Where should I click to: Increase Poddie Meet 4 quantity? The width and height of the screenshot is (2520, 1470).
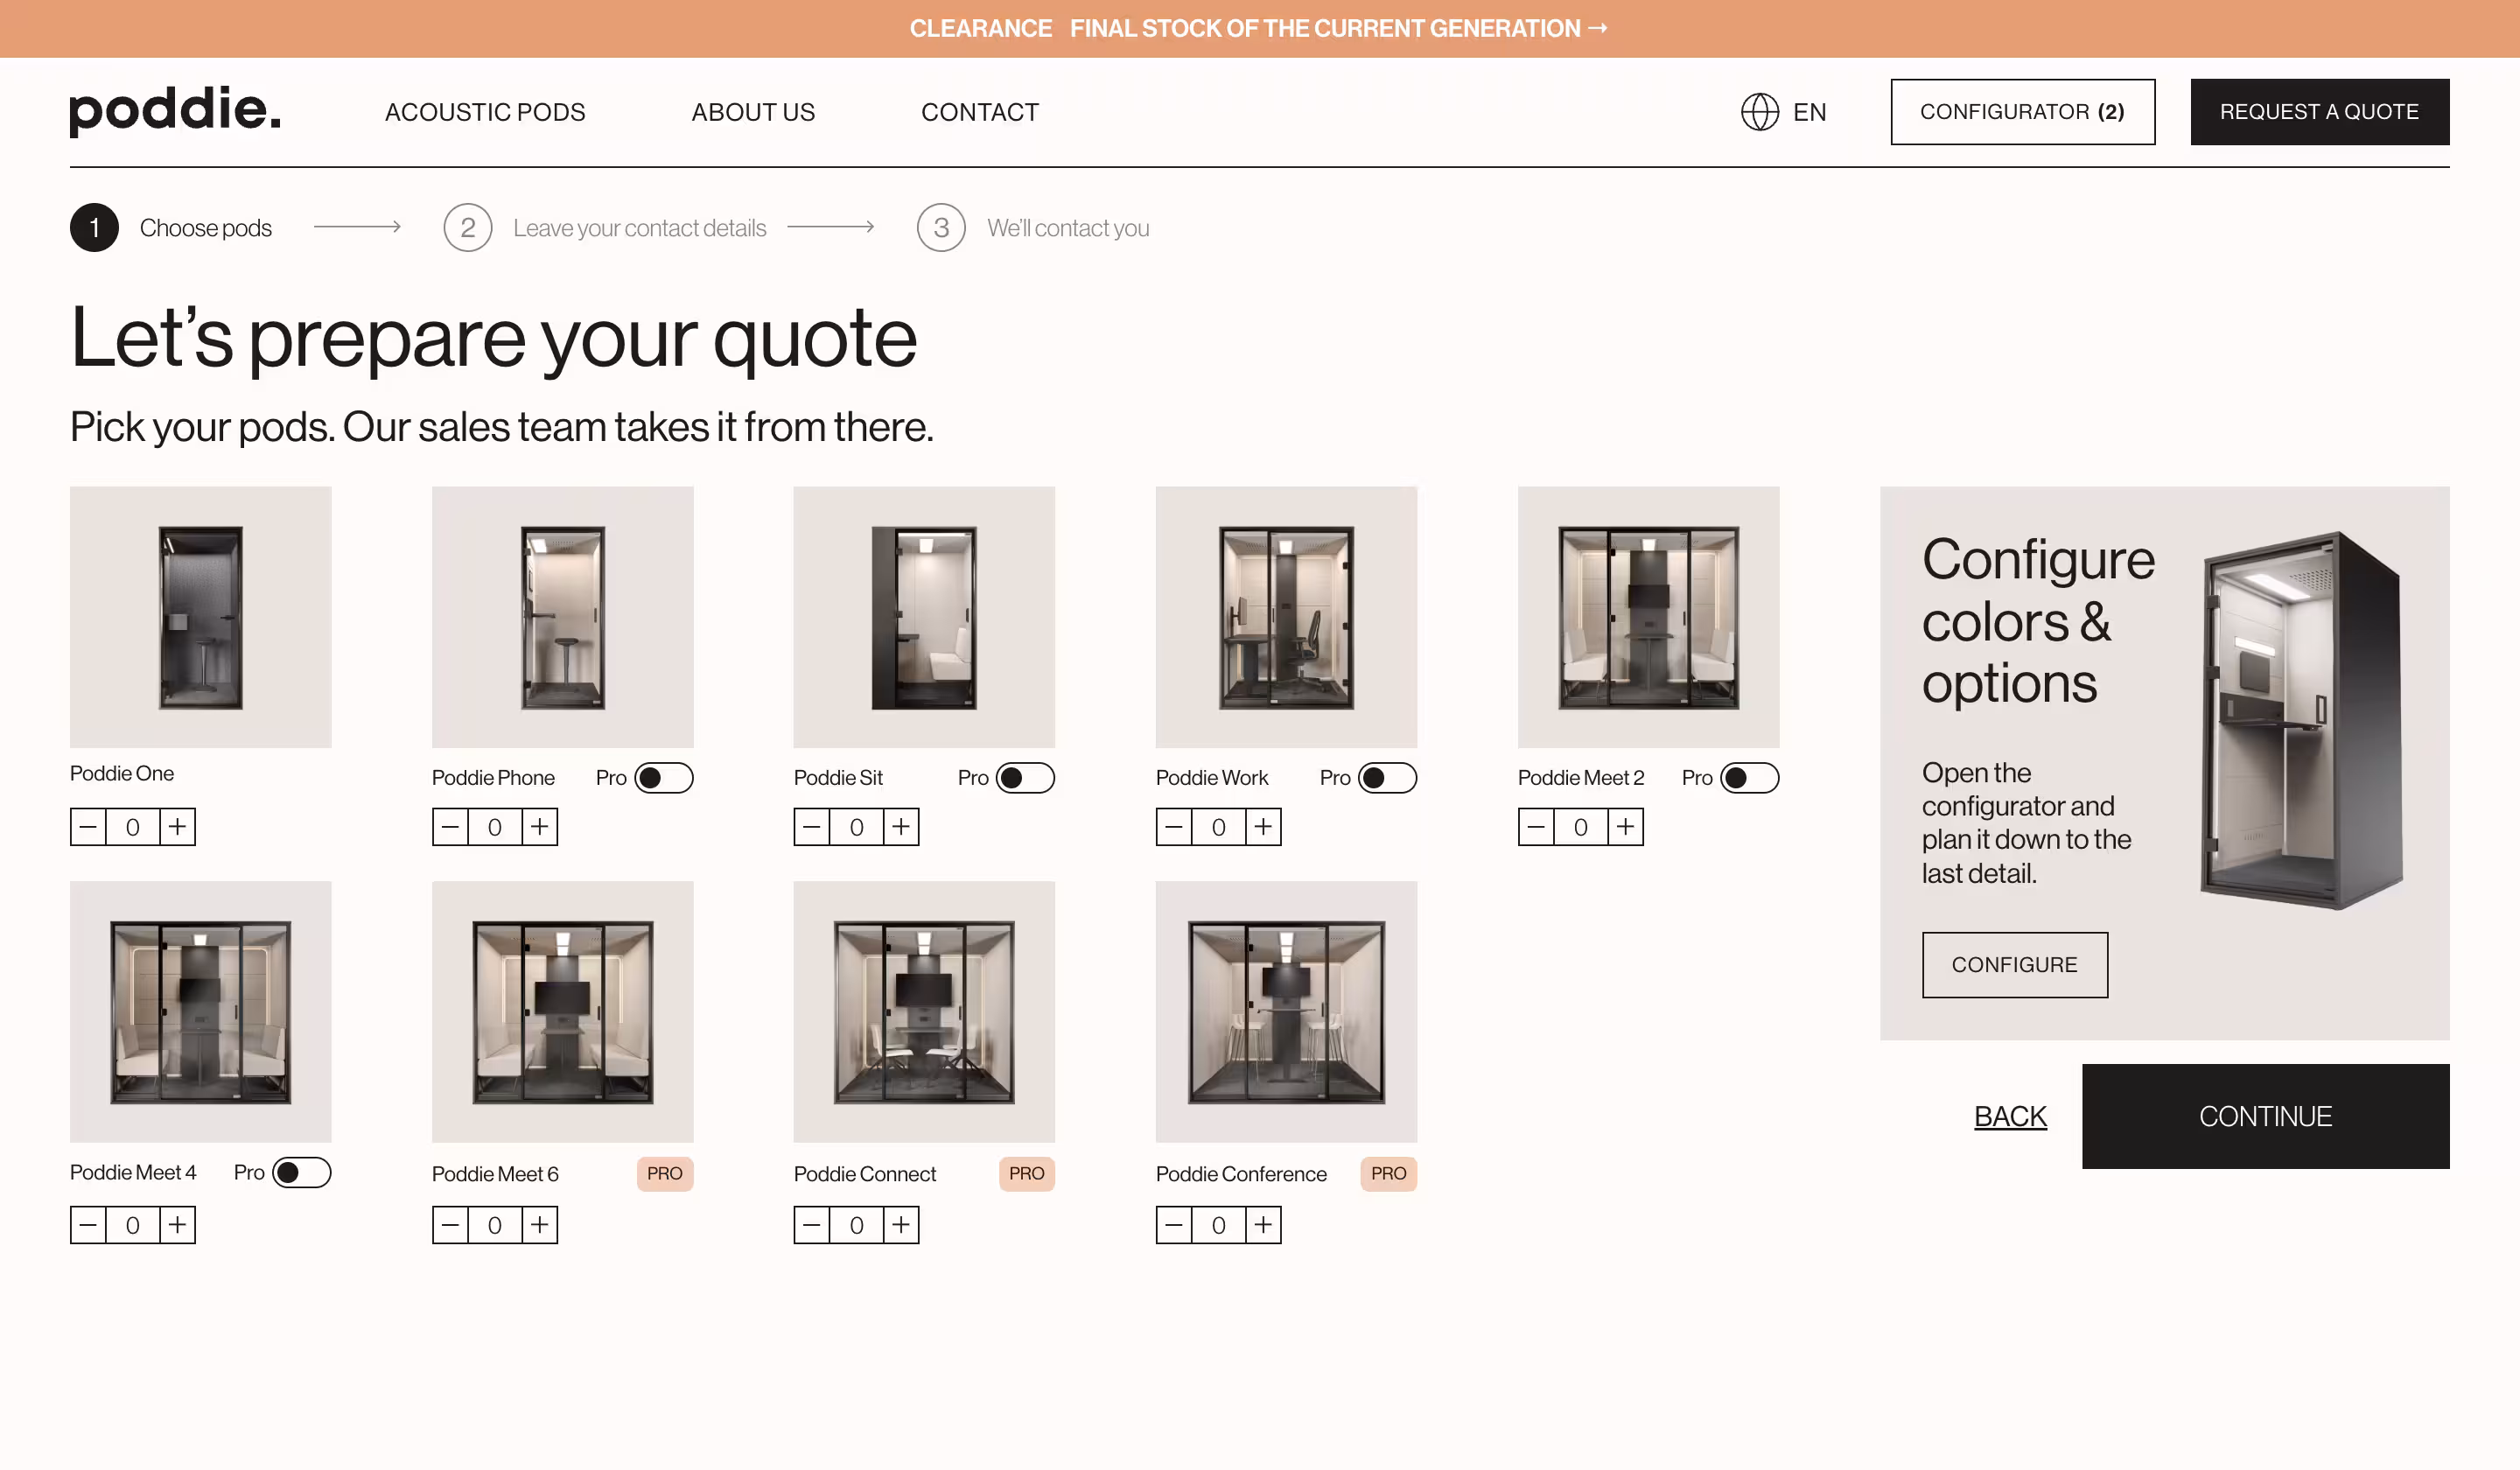pyautogui.click(x=178, y=1225)
